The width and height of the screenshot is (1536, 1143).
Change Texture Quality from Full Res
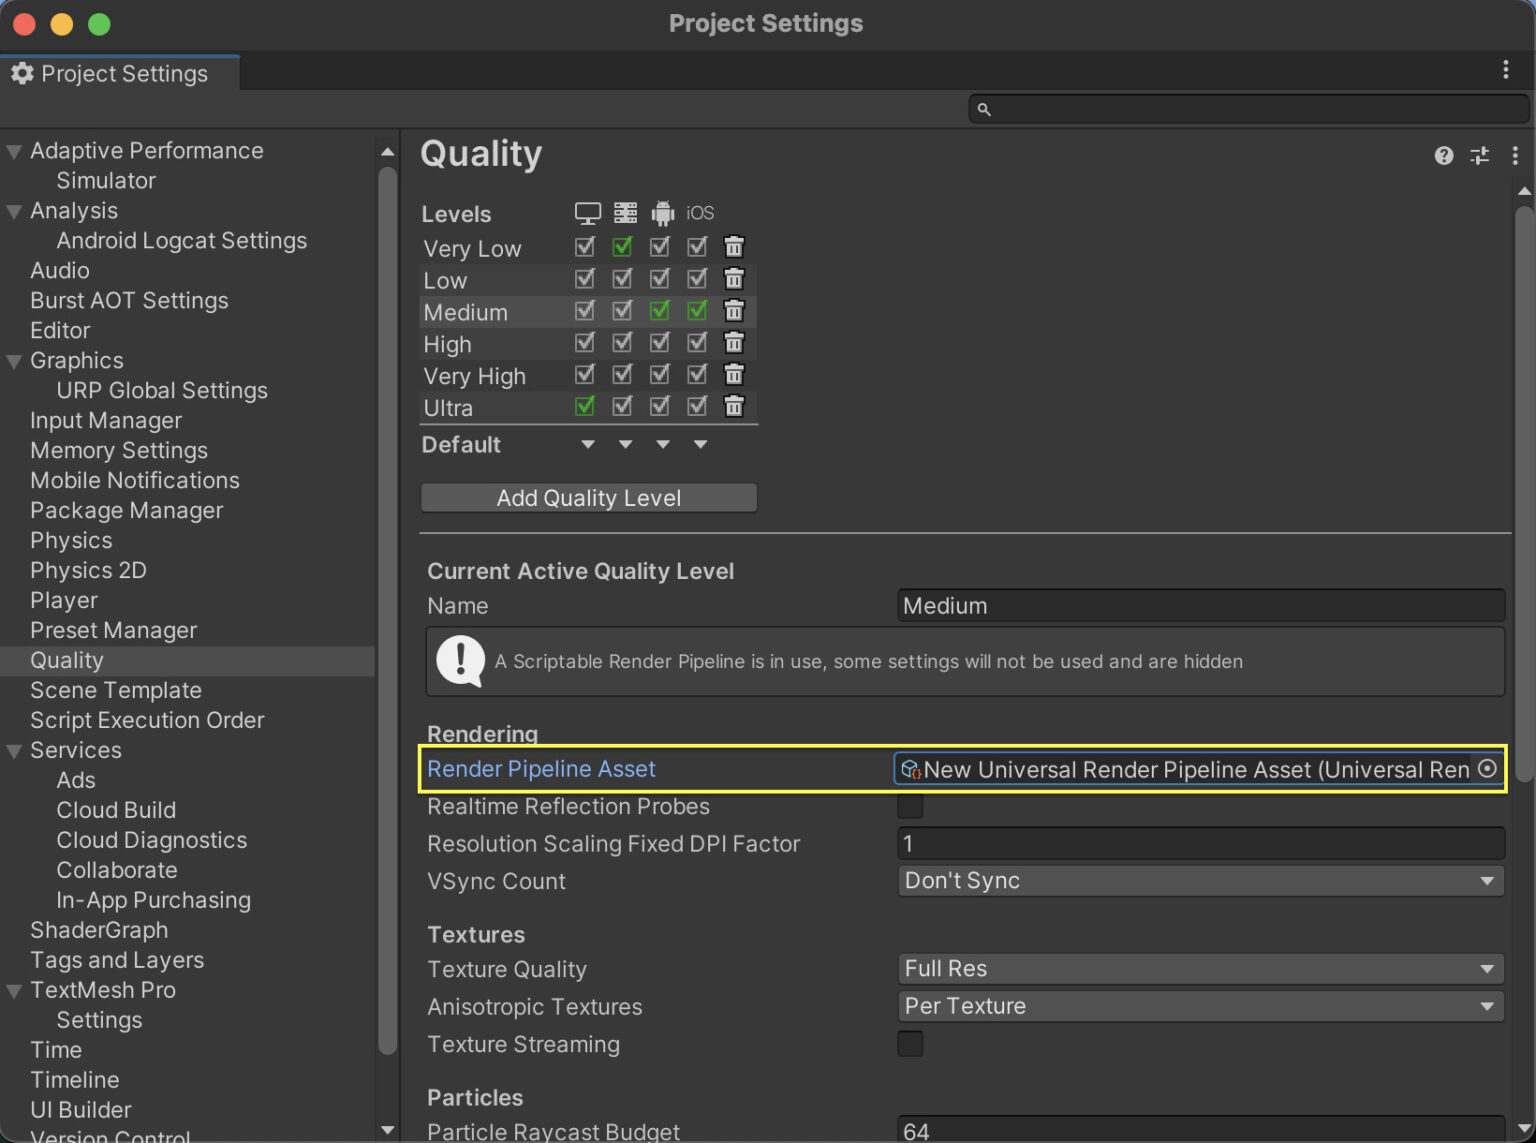1200,968
